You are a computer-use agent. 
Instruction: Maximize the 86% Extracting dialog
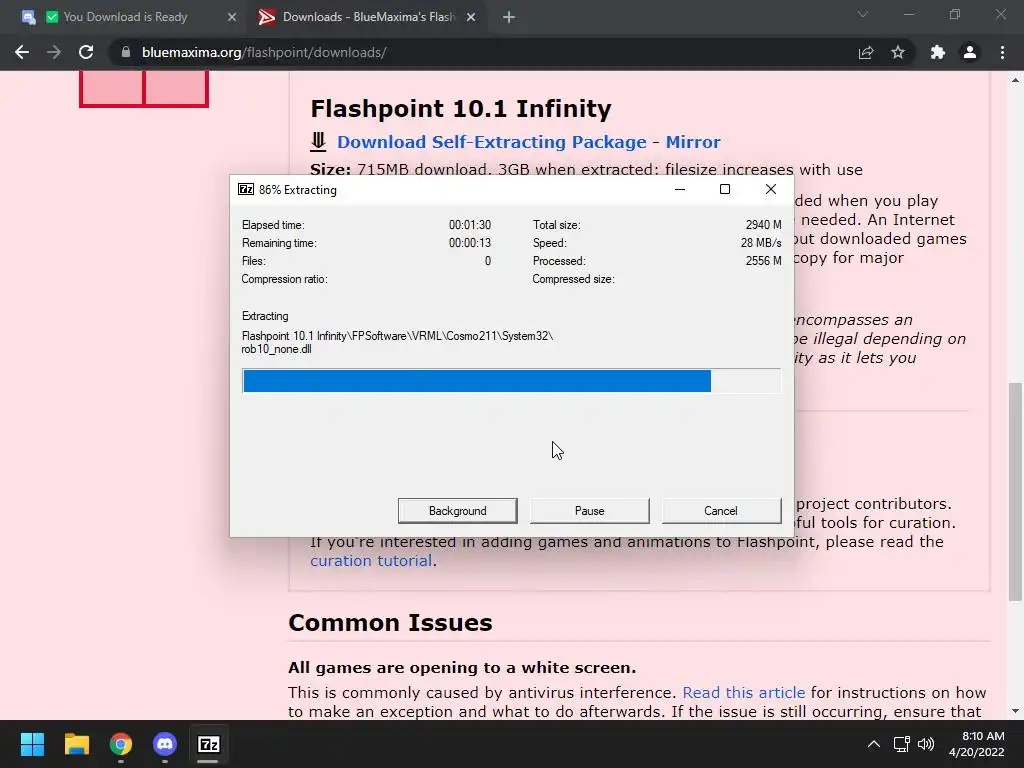click(x=725, y=189)
